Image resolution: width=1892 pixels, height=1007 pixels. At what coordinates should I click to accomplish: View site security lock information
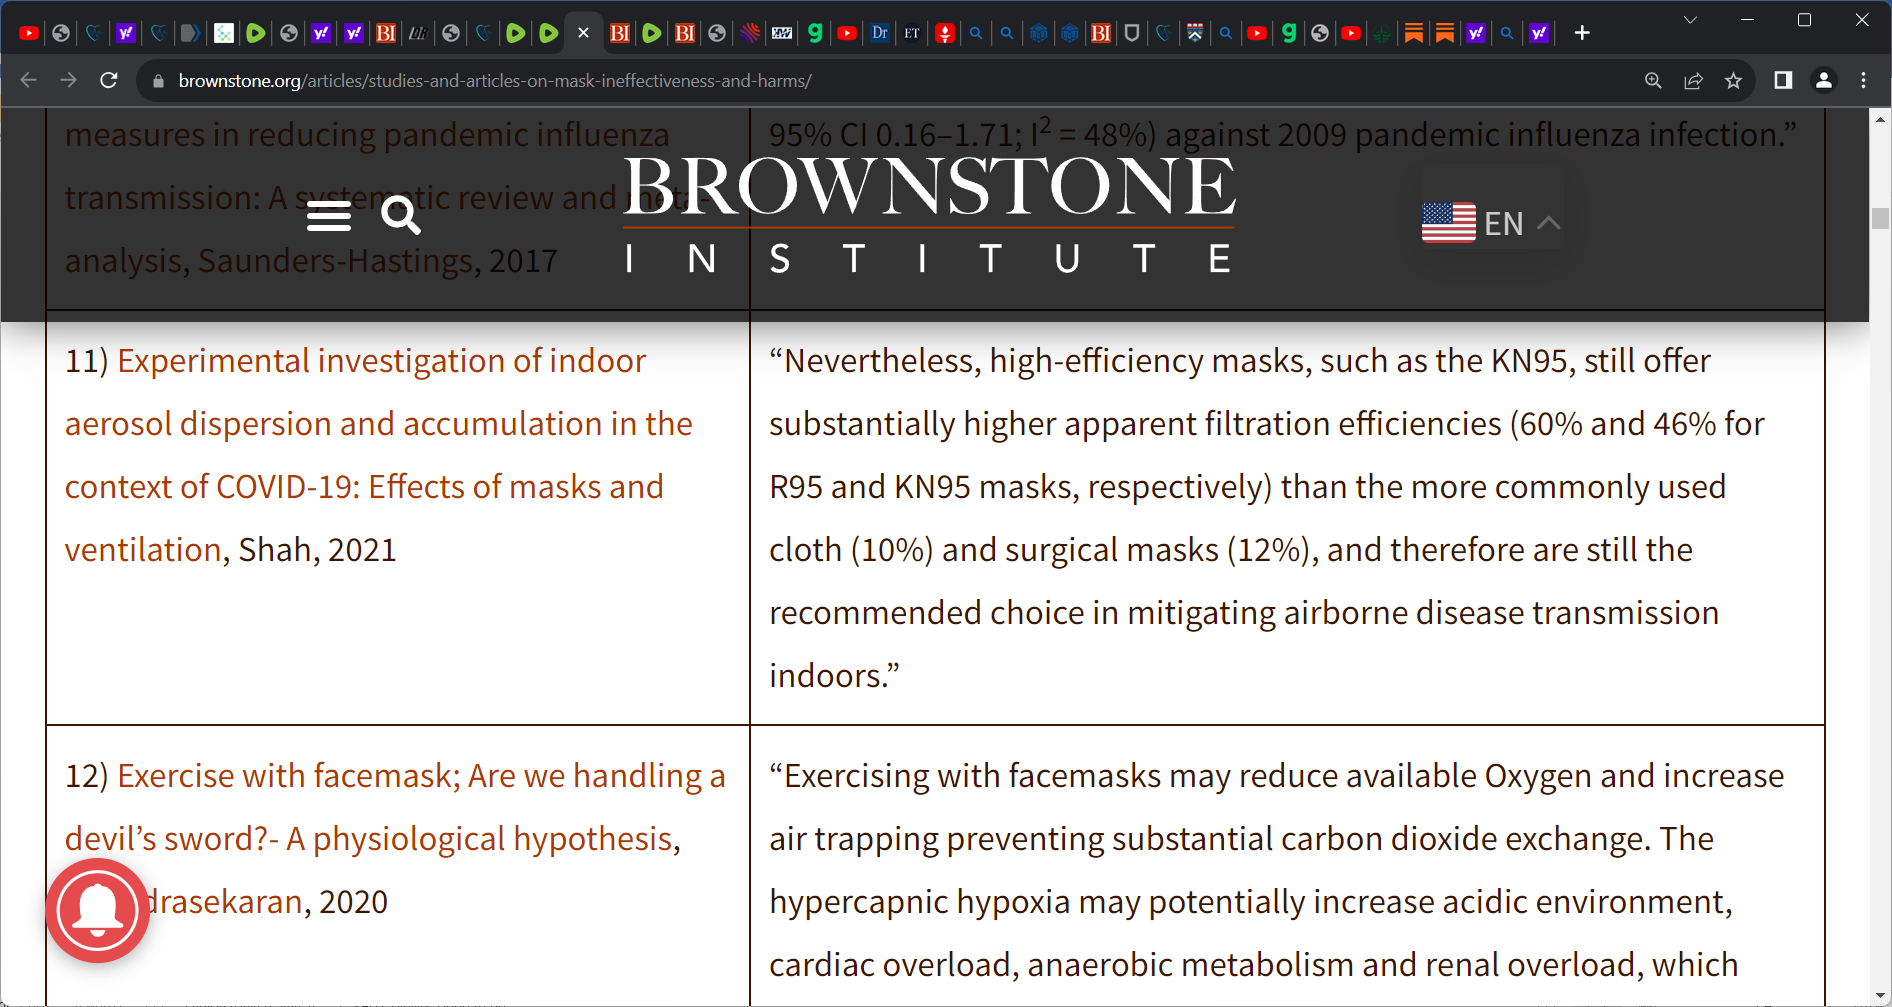pyautogui.click(x=158, y=81)
